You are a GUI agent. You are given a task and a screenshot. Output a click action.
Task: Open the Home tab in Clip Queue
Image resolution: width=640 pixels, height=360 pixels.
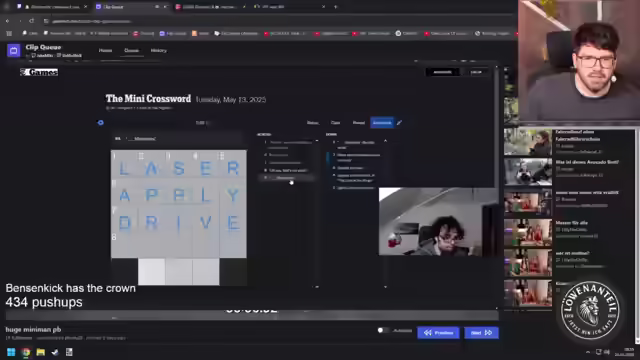click(105, 50)
